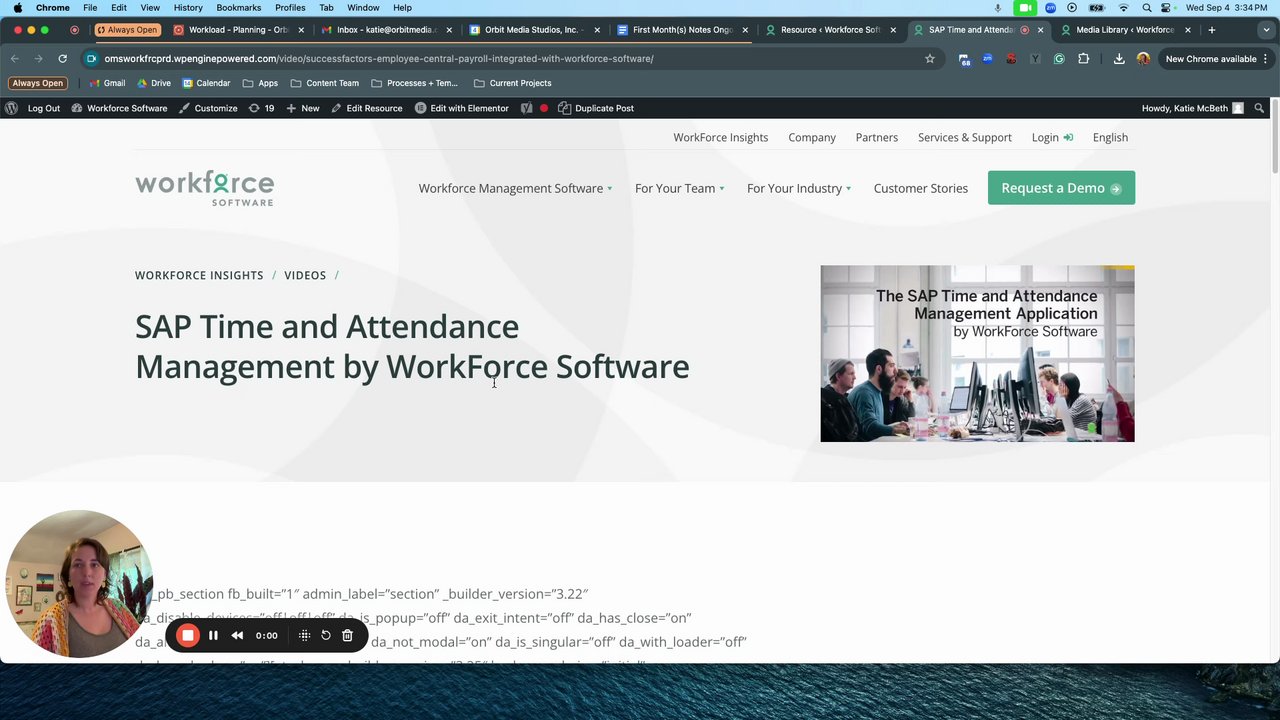Open the Current Projects bookmark folder
1280x720 pixels.
coord(513,83)
